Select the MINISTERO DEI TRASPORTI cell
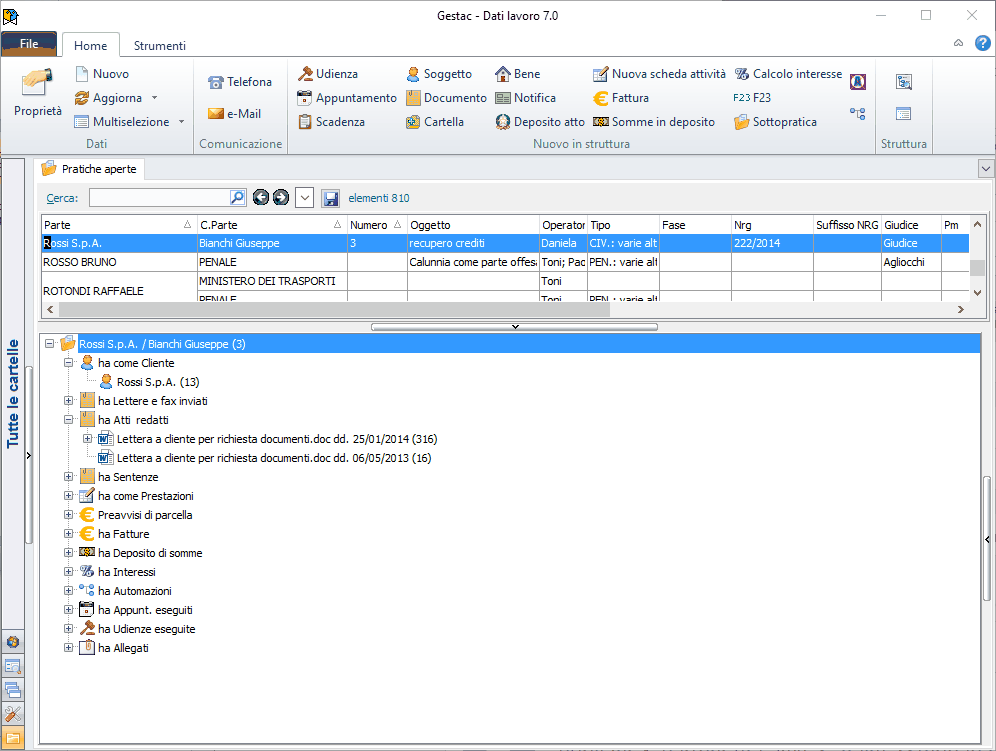This screenshot has width=996, height=751. coord(272,281)
